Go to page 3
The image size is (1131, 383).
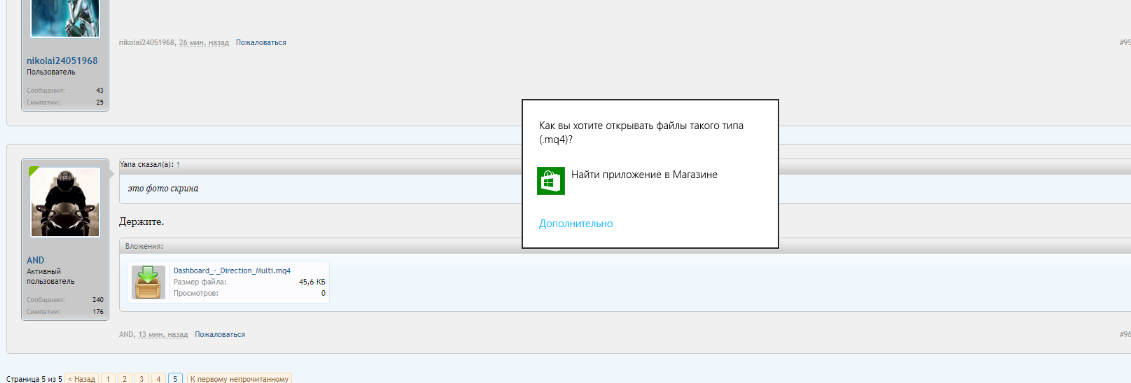(x=141, y=379)
